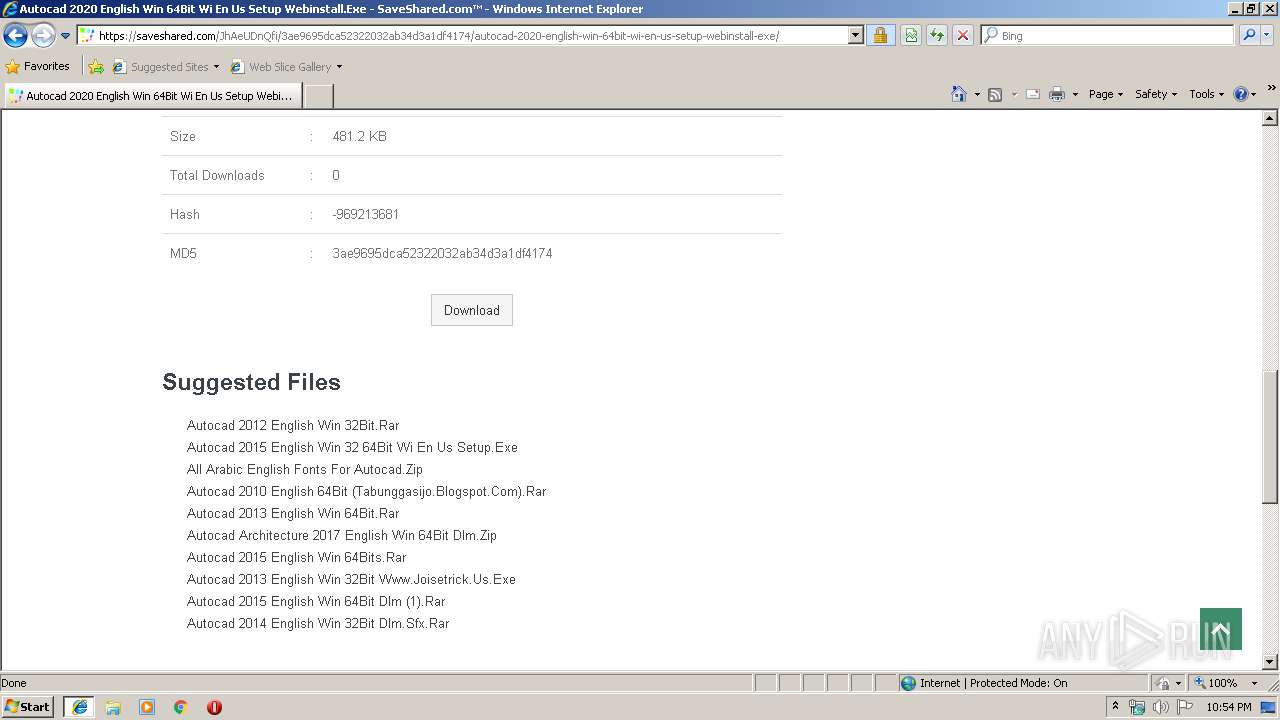Refresh the page with the refresh icon
The height and width of the screenshot is (720, 1280).
(x=937, y=36)
